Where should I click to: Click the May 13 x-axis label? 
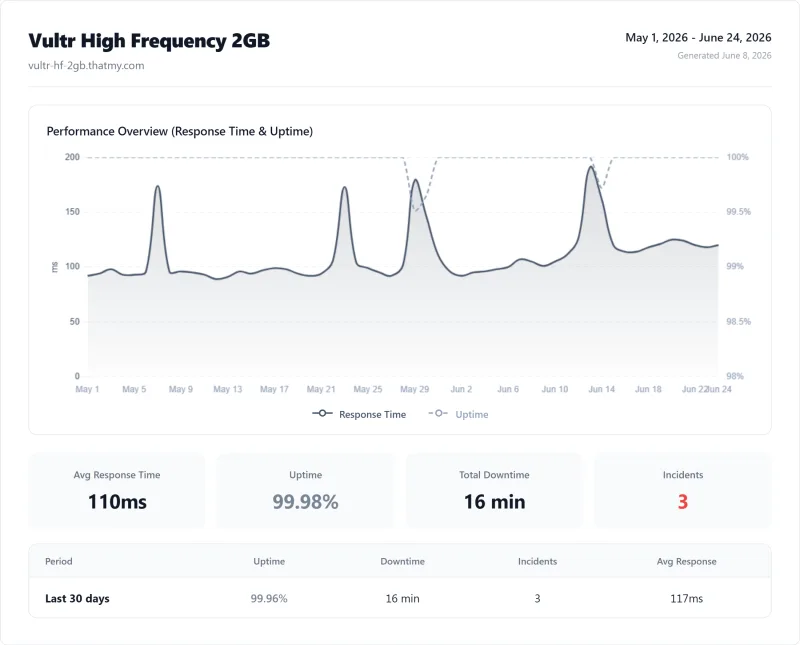pos(228,389)
